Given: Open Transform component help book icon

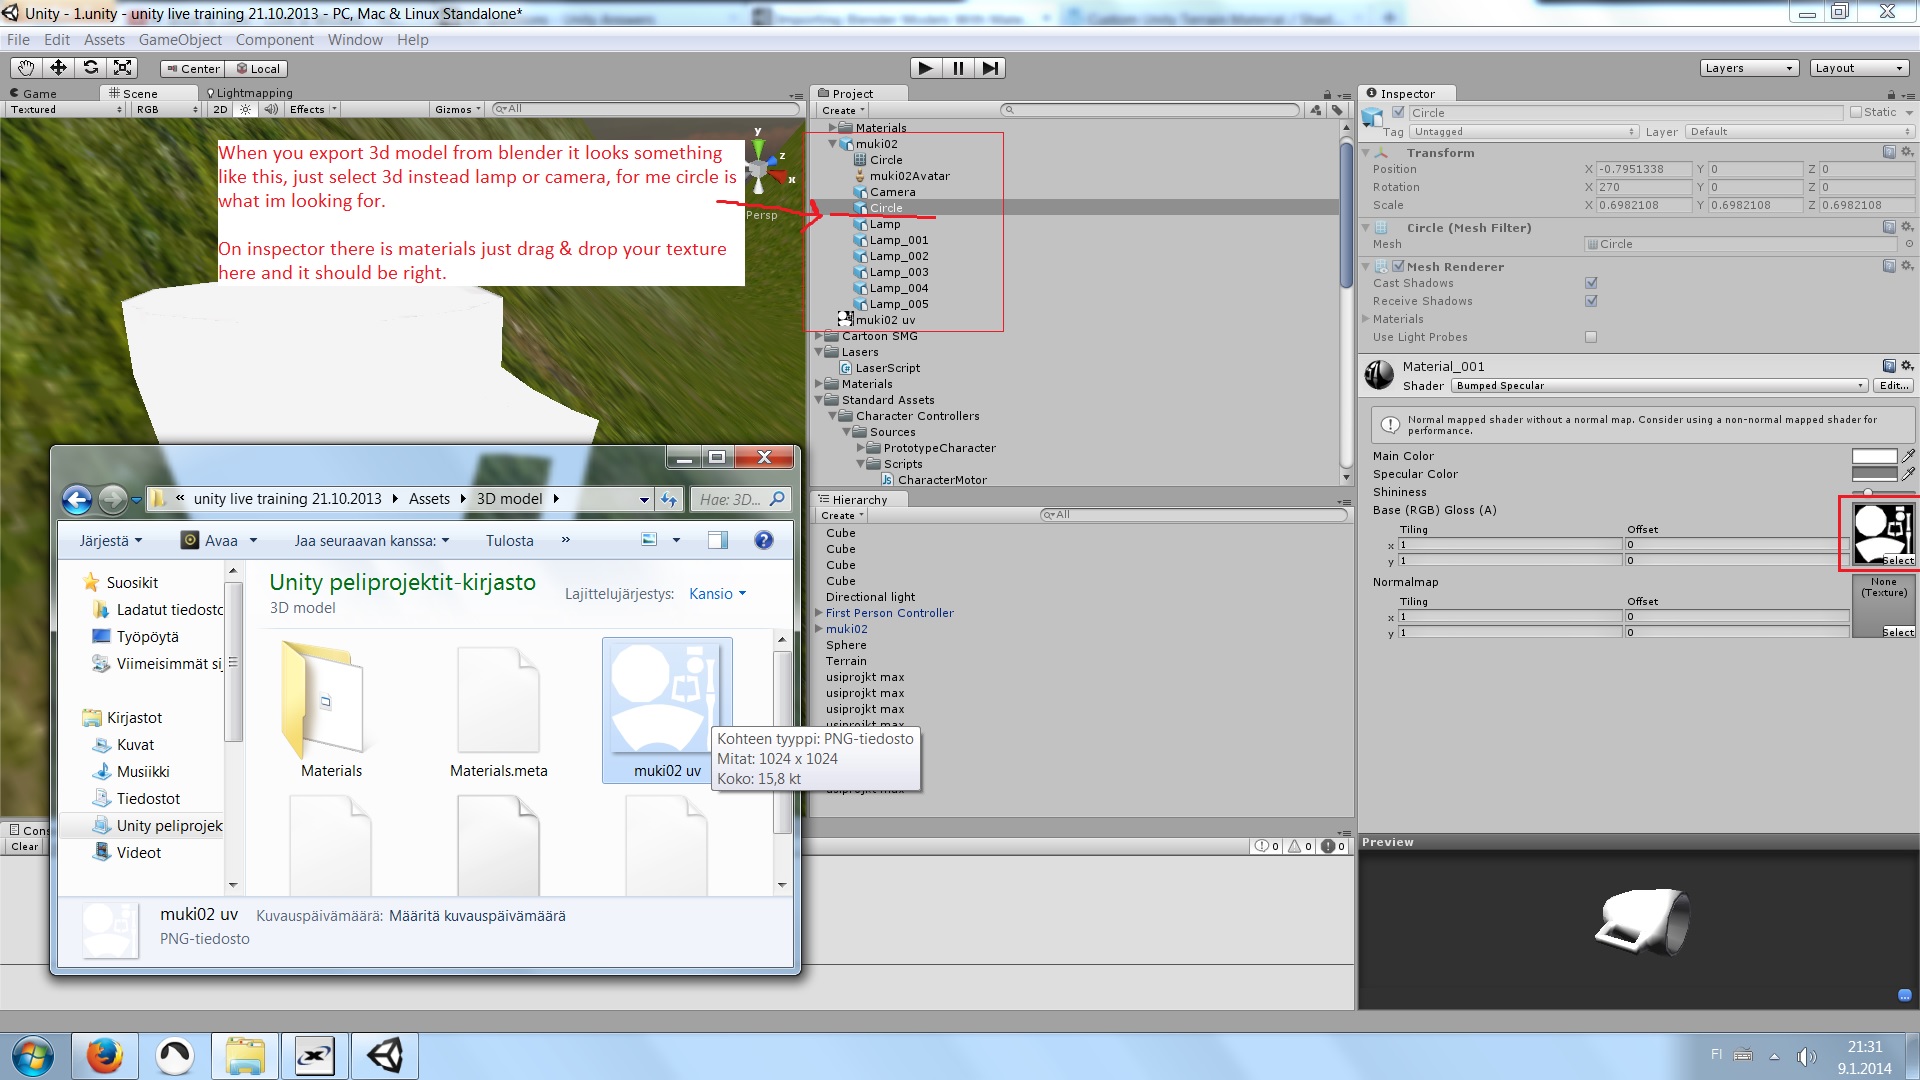Looking at the screenshot, I should pos(1889,152).
